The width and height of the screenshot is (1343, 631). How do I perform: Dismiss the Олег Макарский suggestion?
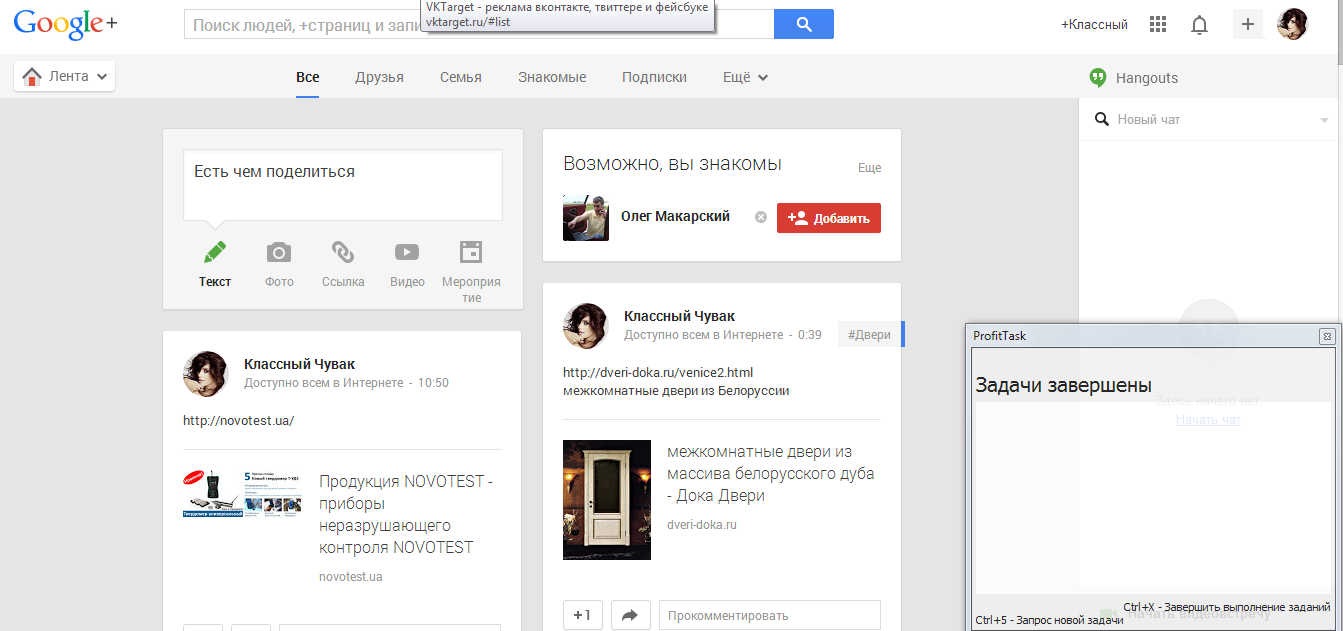(761, 217)
